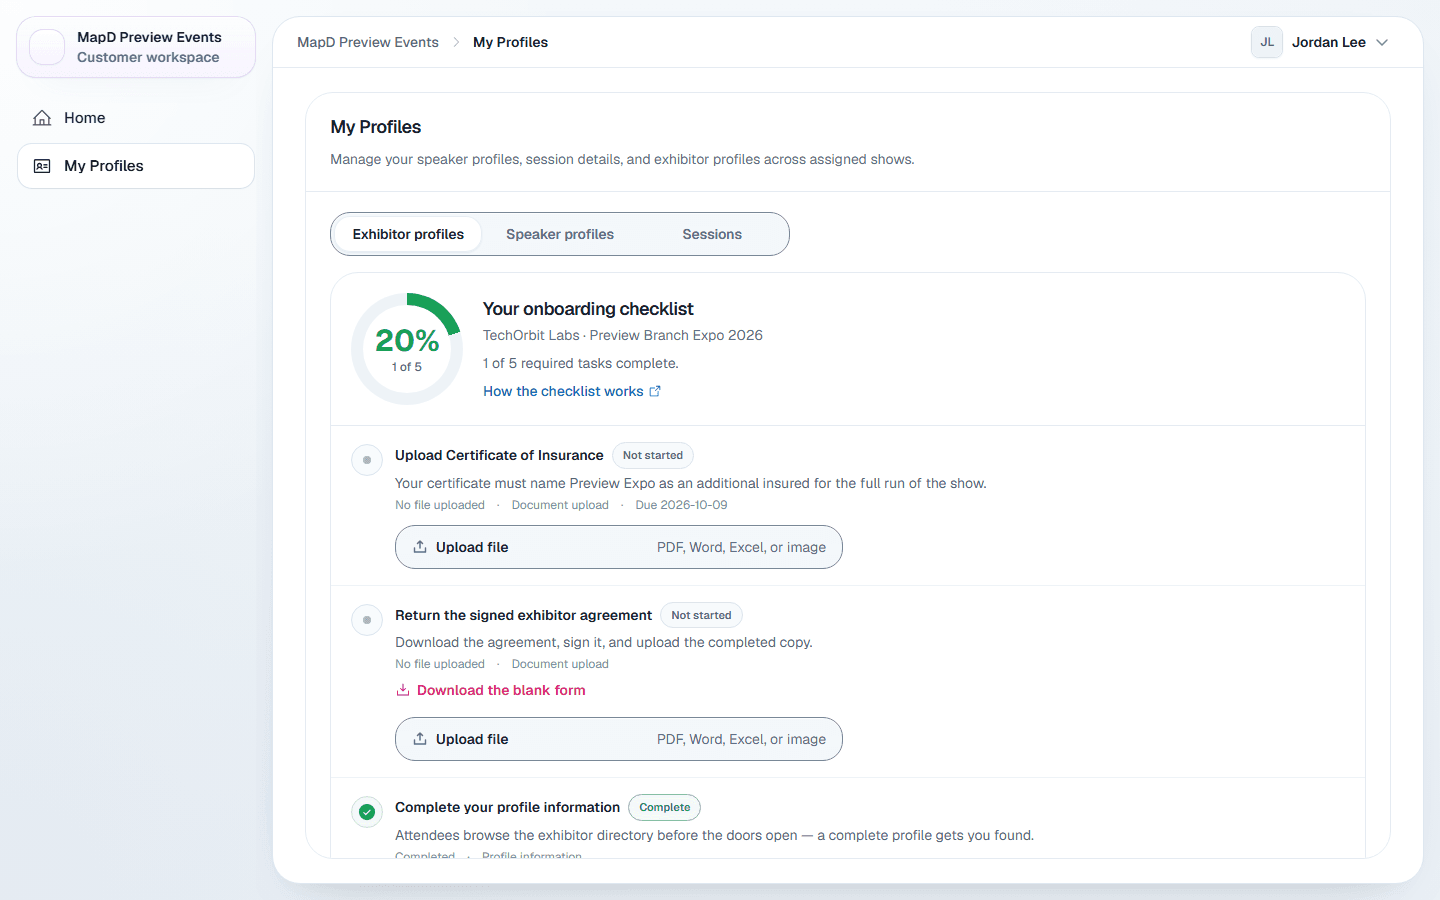Click the status circle for Upload Certificate of Insurance
The width and height of the screenshot is (1440, 900).
[x=367, y=460]
